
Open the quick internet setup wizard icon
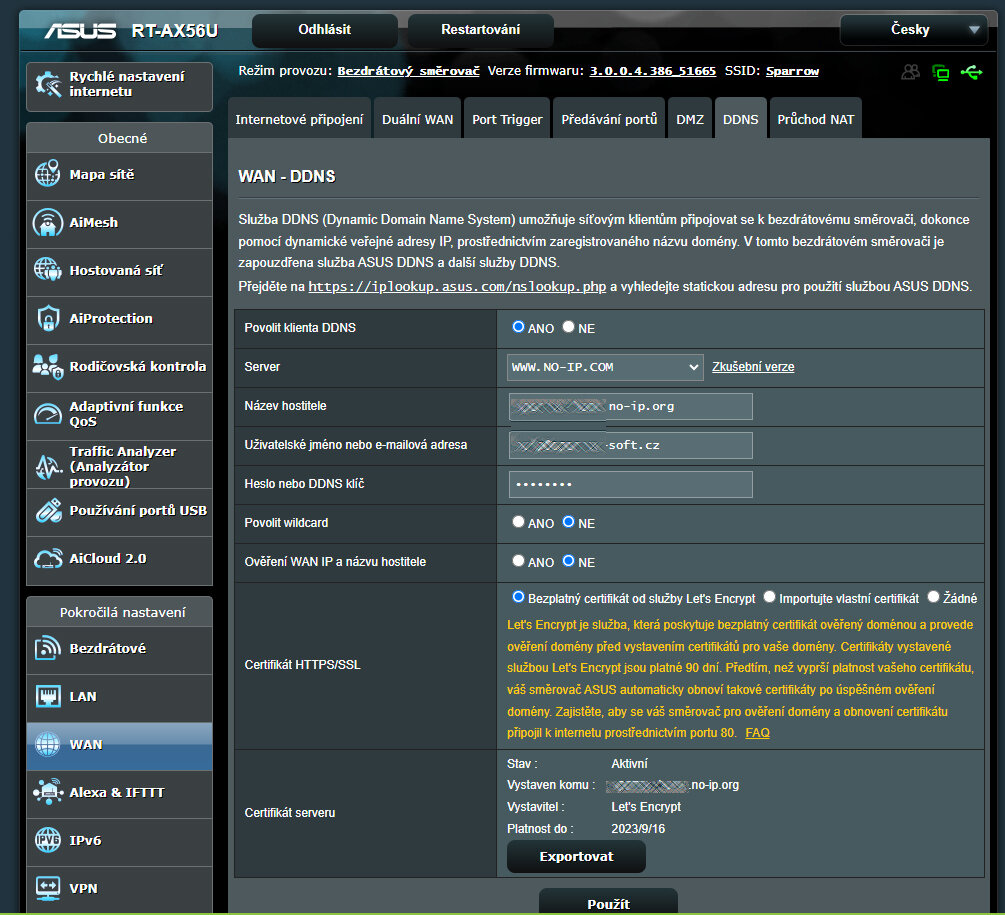pyautogui.click(x=49, y=84)
